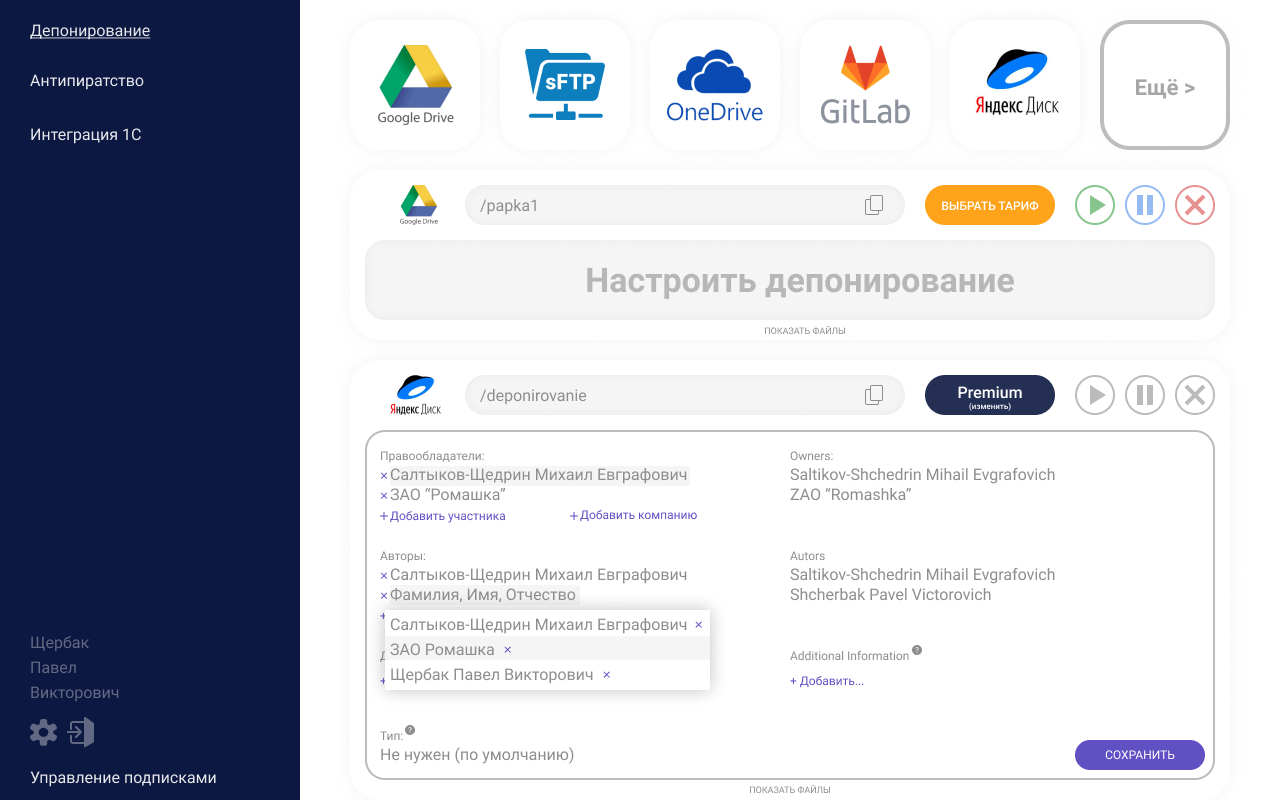
Task: Pick ЗАО Ромашка in suggestions list
Action: tap(442, 649)
